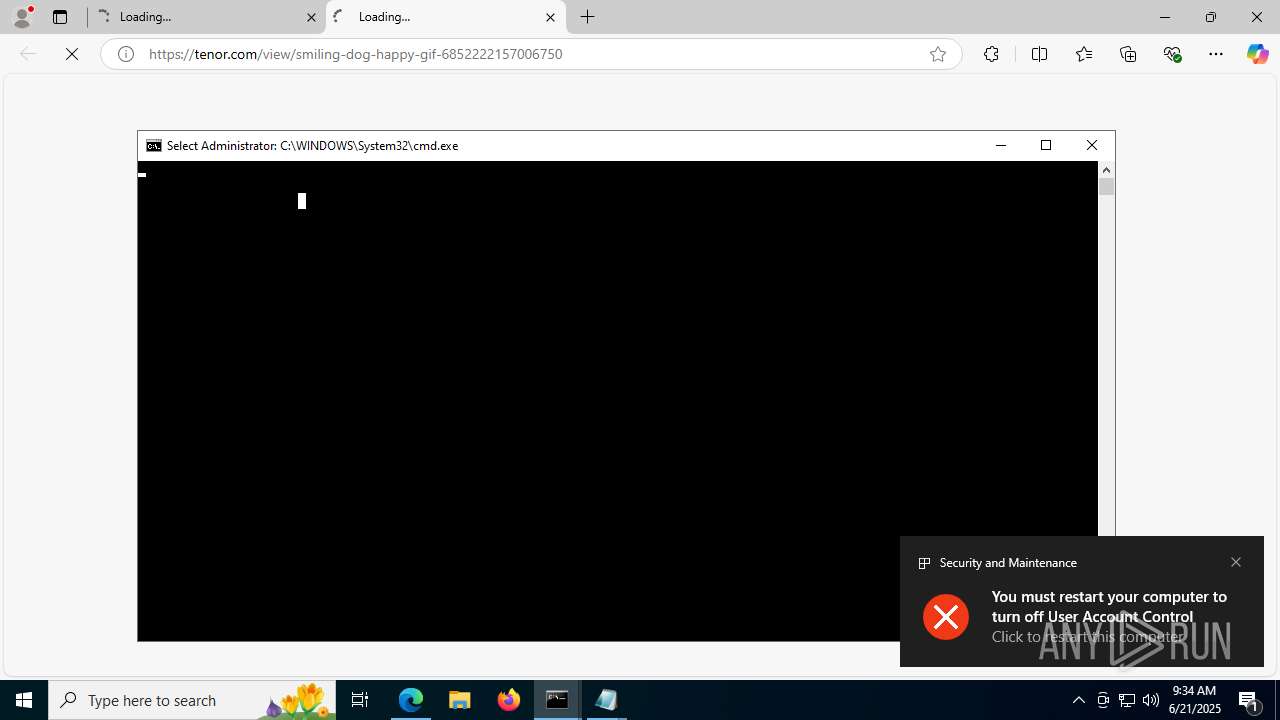Show hidden system tray icons
Image resolution: width=1280 pixels, height=720 pixels.
1078,700
